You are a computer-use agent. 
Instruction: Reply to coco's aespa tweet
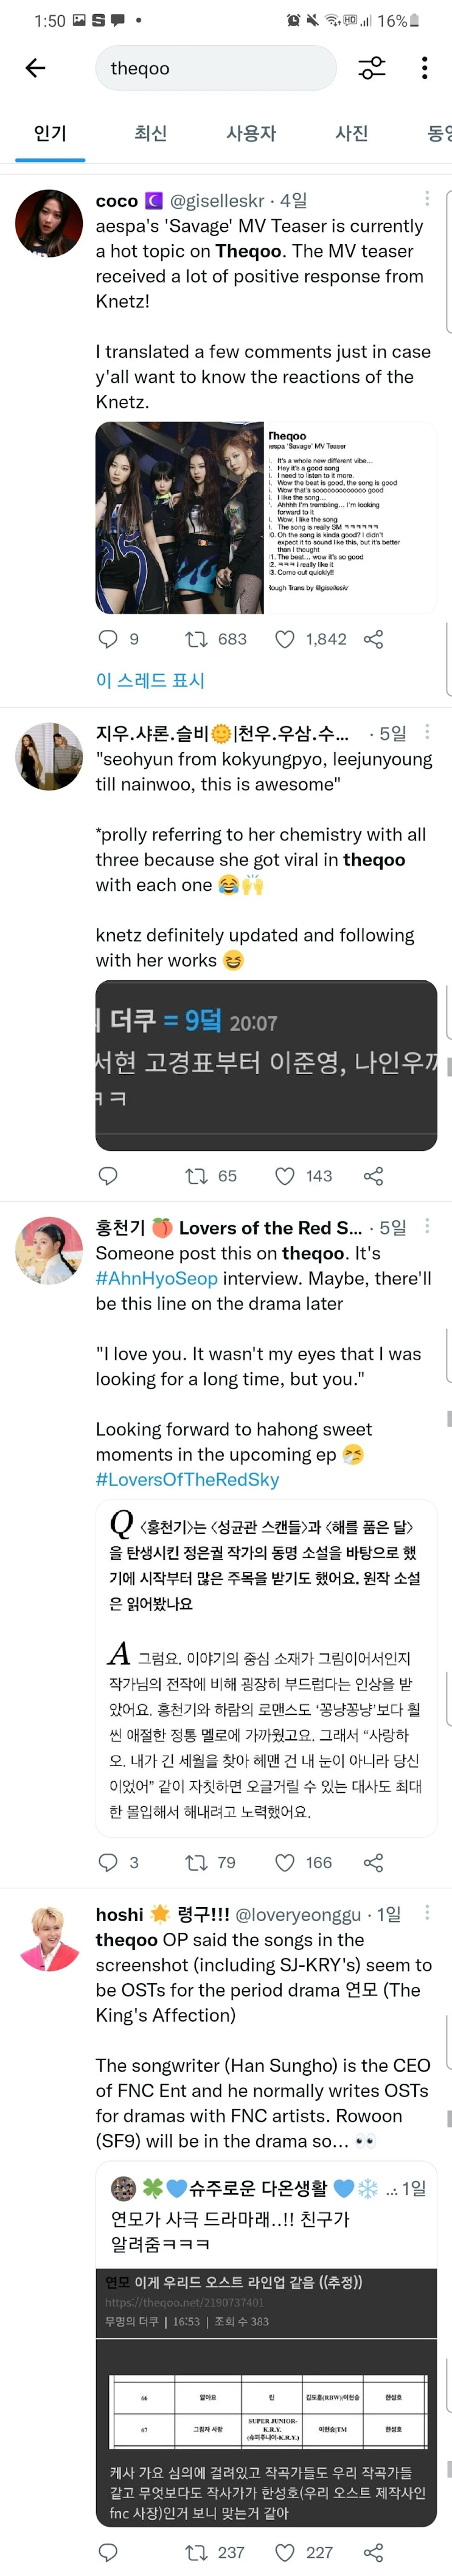[108, 639]
